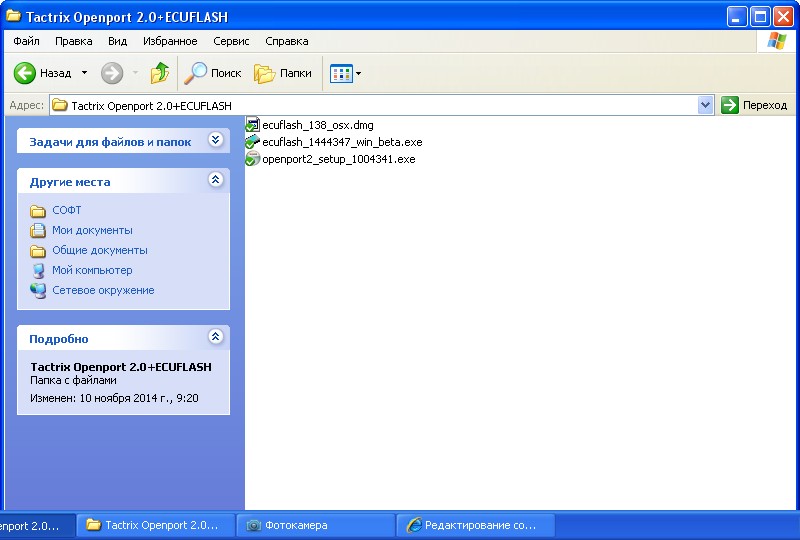Click openport2_setup_1004341.exe file name
This screenshot has height=540, width=800.
tap(339, 159)
